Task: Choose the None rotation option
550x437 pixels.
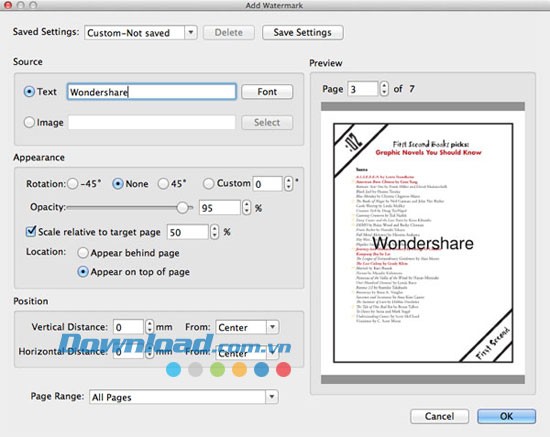Action: [118, 184]
